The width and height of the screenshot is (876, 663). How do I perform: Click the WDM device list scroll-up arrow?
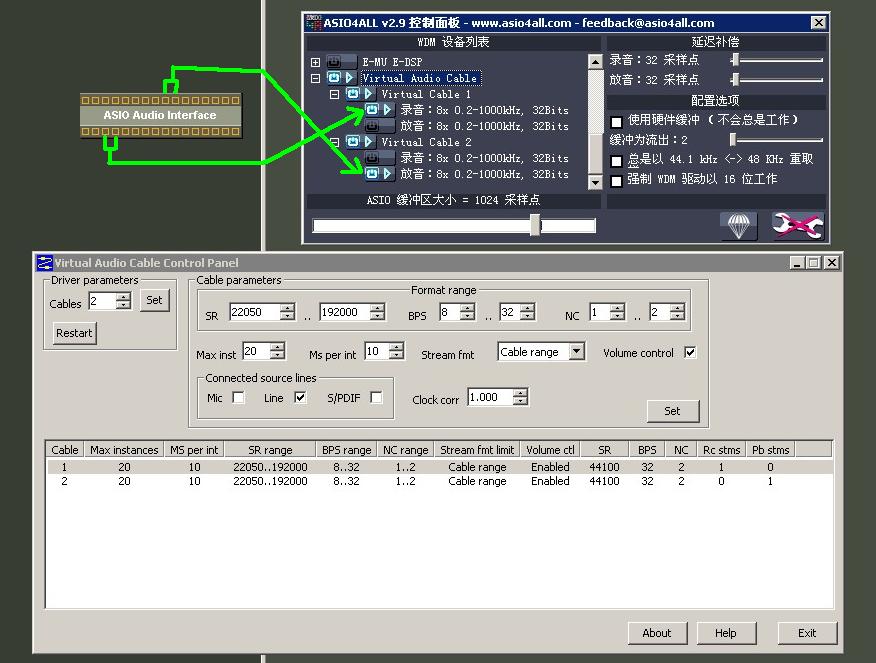(x=596, y=61)
